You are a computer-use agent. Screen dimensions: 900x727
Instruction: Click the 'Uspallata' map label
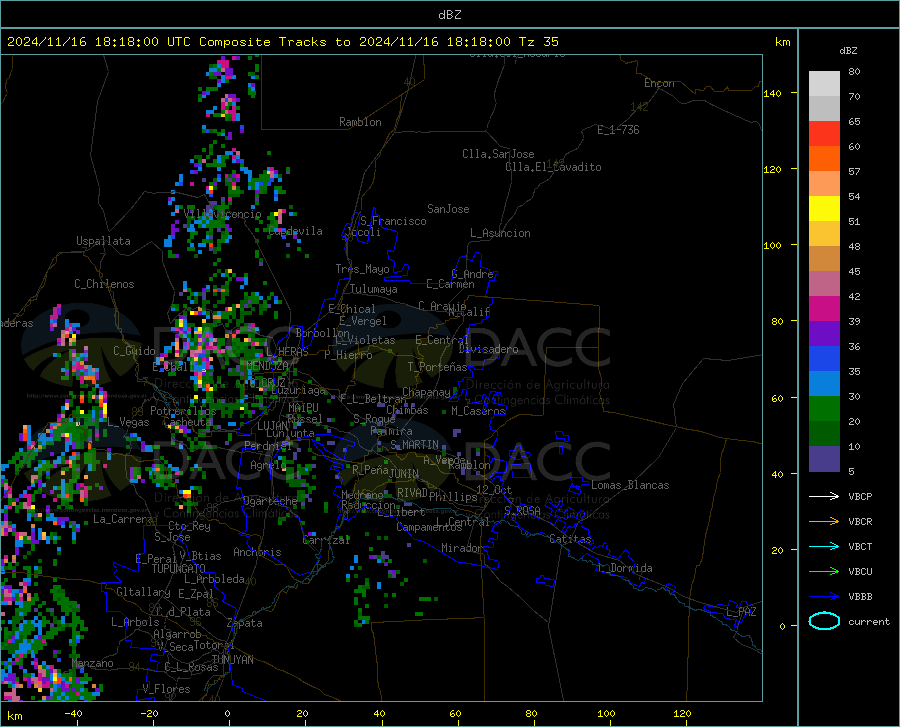coord(103,241)
